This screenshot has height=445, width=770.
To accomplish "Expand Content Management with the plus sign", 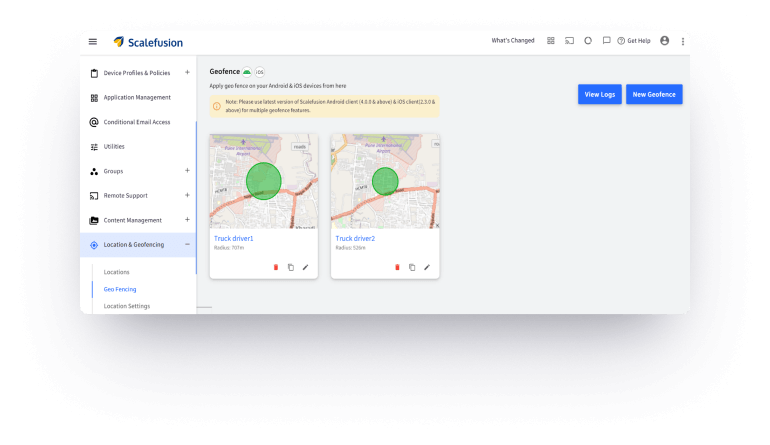I will point(187,220).
